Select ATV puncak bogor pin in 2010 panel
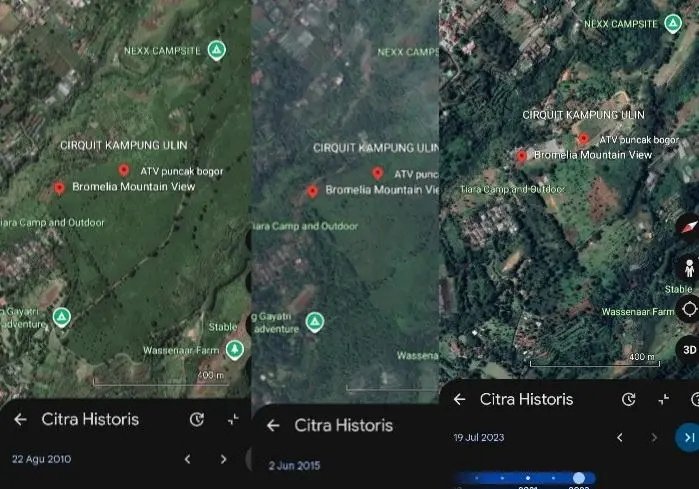Image resolution: width=699 pixels, height=489 pixels. [x=124, y=170]
